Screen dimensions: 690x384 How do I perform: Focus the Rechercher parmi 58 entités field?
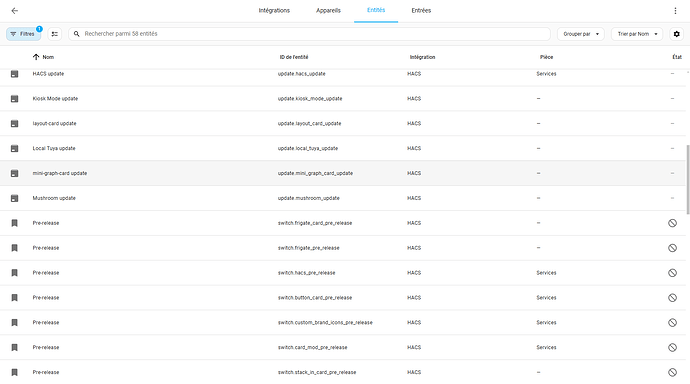[x=309, y=34]
